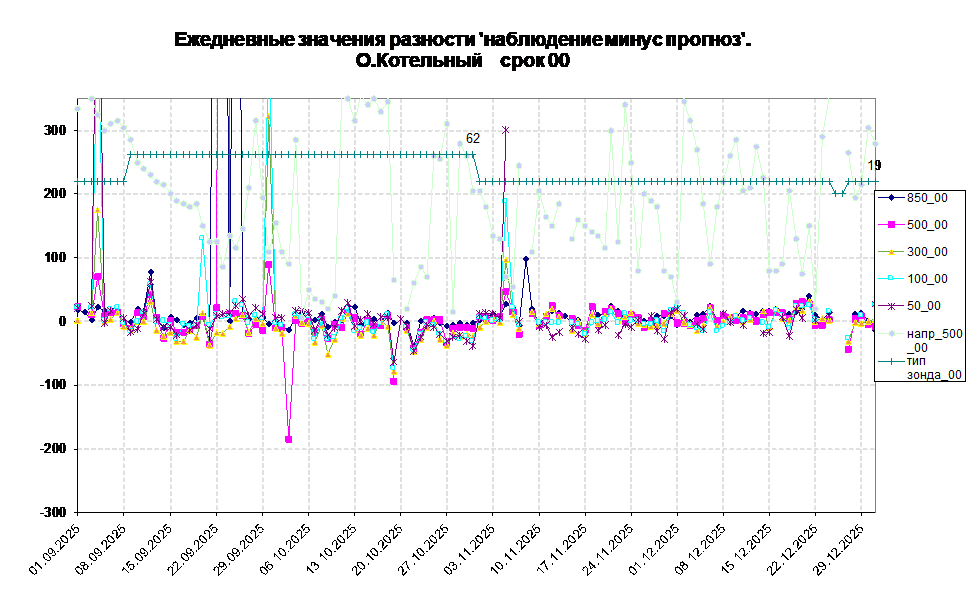Click the cyan square marker in legend
The width and height of the screenshot is (976, 599).
pyautogui.click(x=890, y=279)
